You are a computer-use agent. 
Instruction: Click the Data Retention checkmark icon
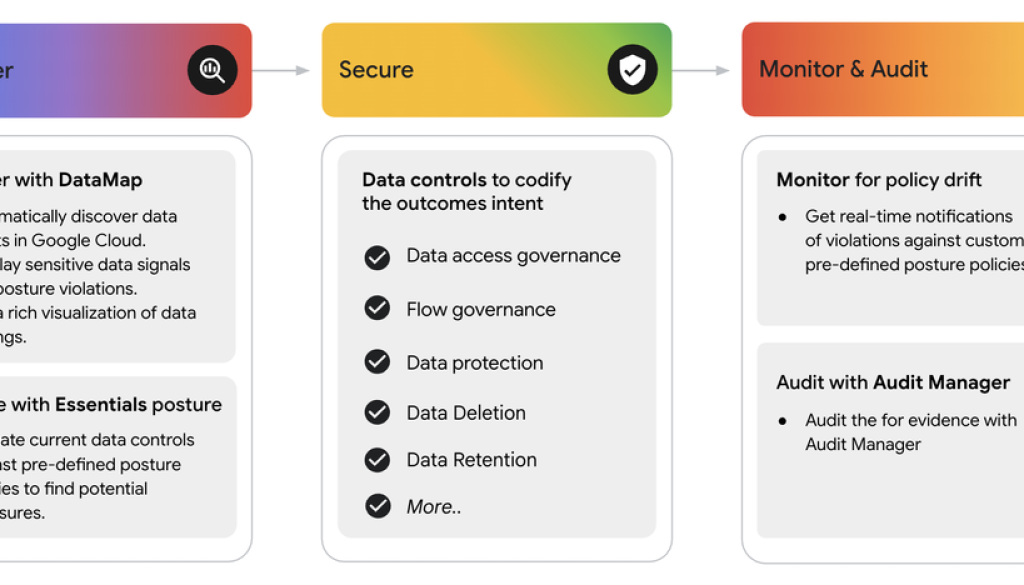377,459
